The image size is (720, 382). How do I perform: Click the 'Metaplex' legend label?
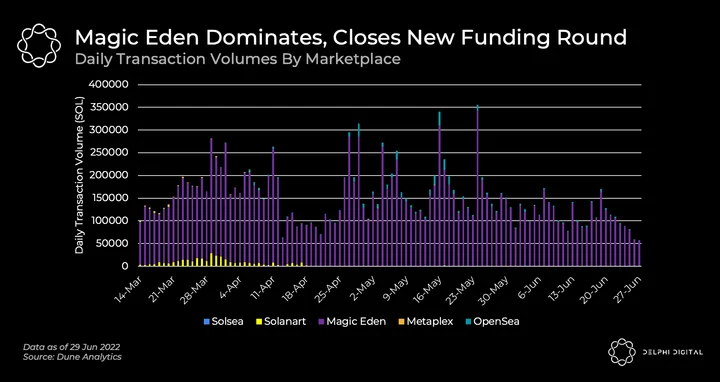click(x=429, y=322)
